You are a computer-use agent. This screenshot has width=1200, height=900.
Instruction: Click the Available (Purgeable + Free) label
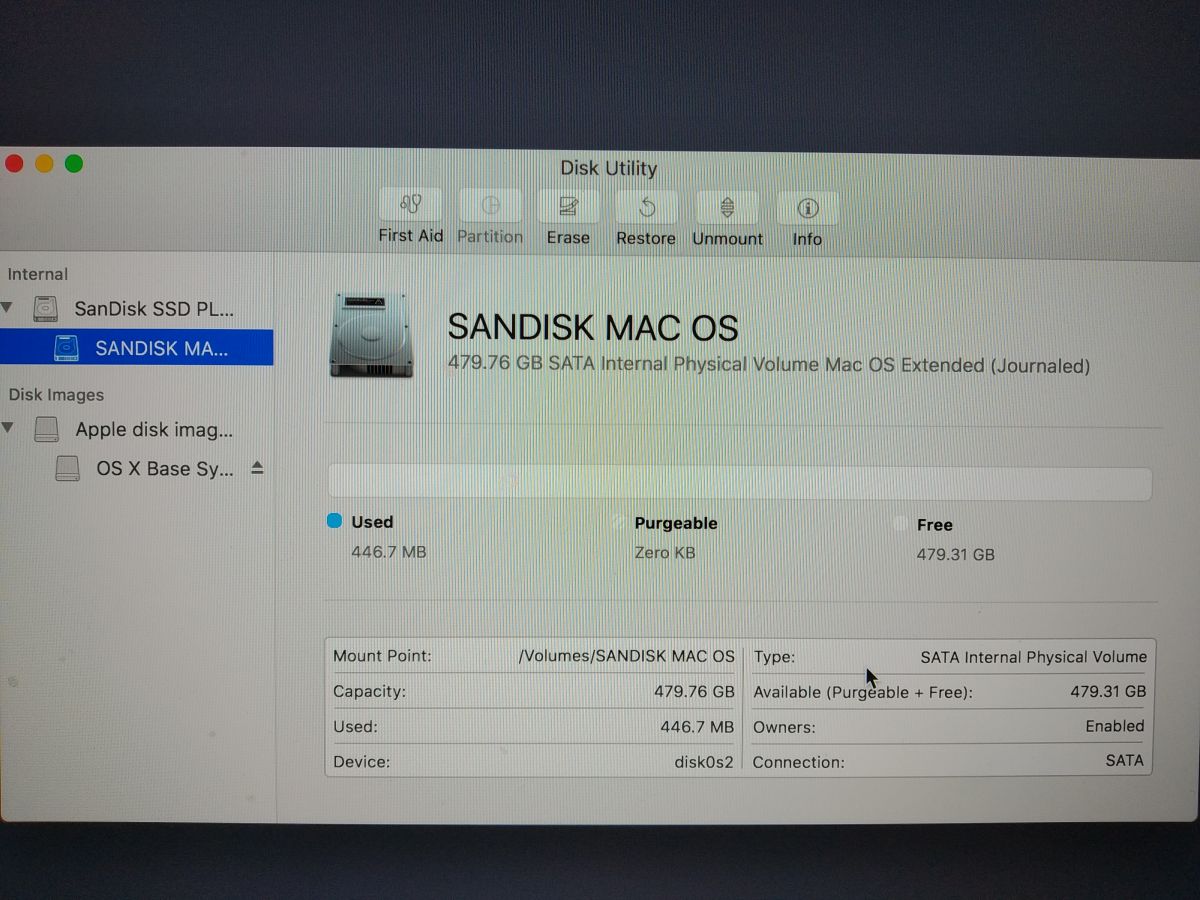pos(862,692)
